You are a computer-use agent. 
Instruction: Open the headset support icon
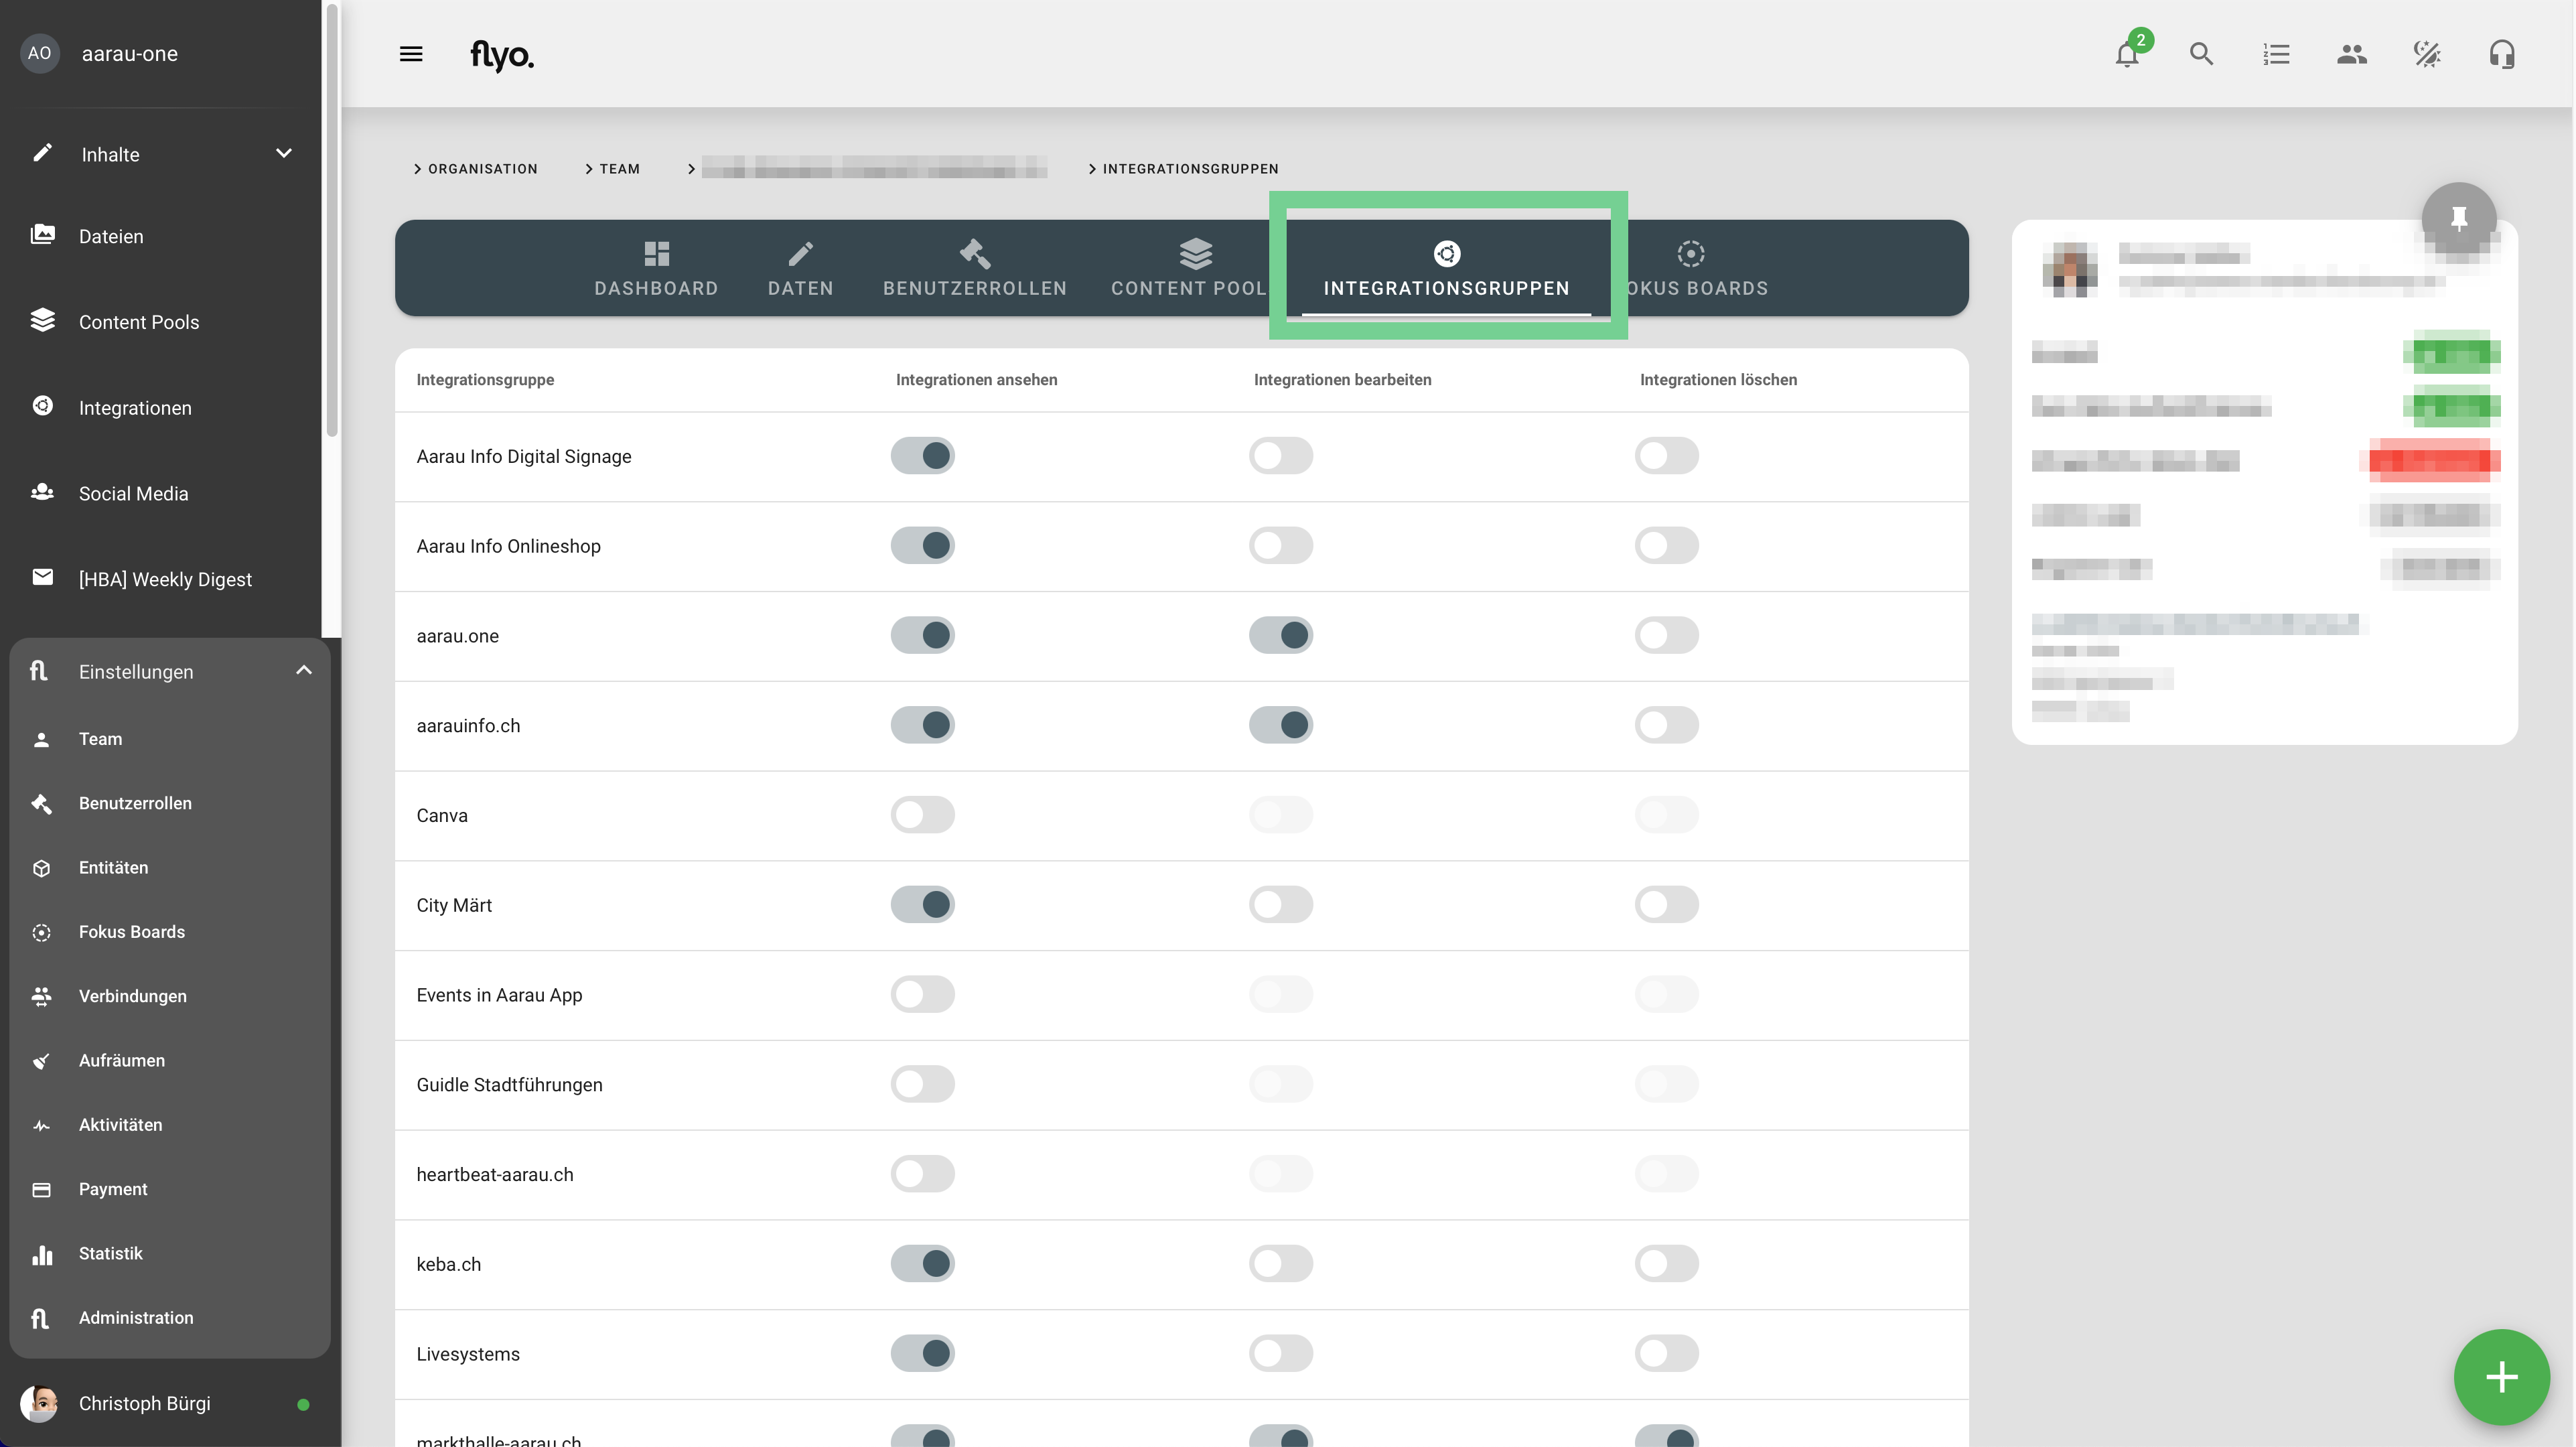[x=2501, y=54]
